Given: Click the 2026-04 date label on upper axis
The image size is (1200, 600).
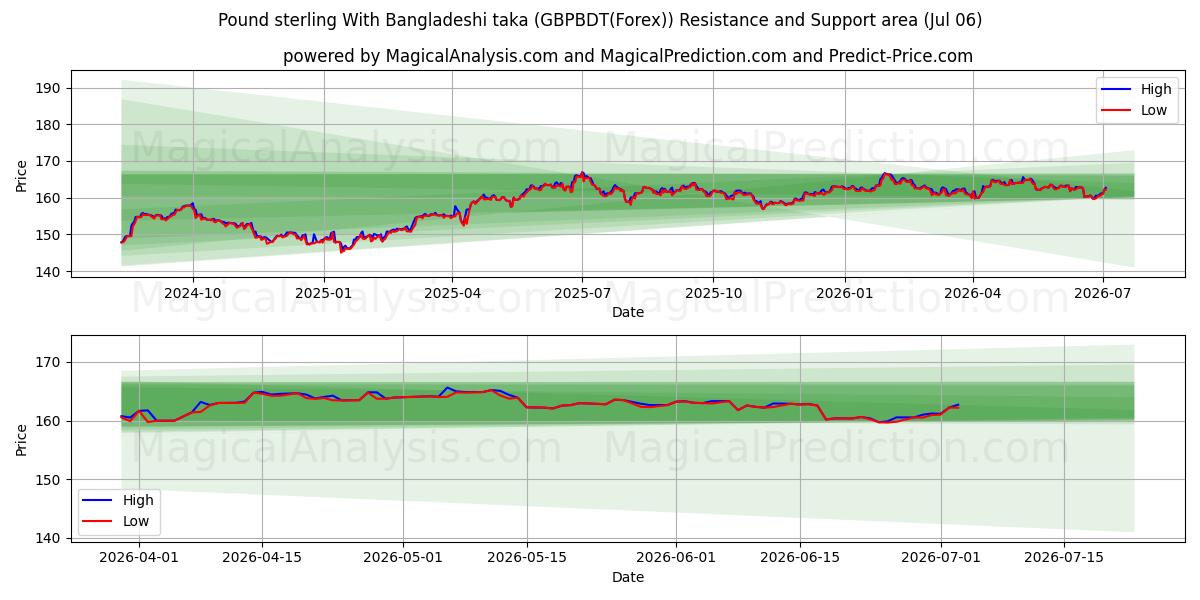Looking at the screenshot, I should [x=973, y=294].
